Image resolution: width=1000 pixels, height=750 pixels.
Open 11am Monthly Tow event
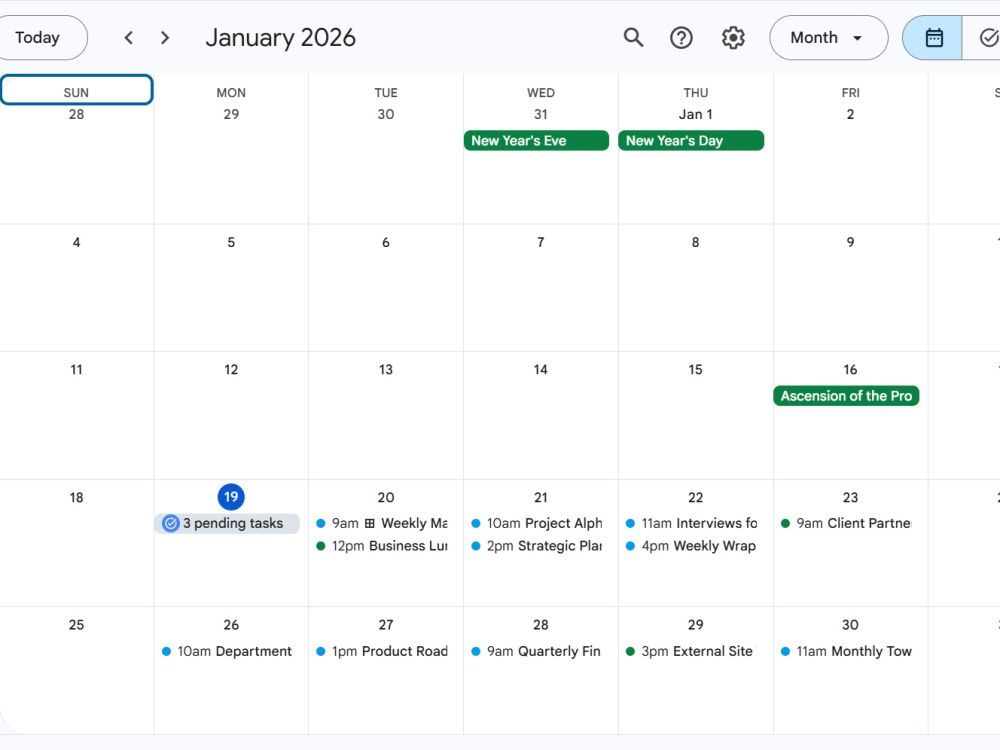[x=846, y=651]
